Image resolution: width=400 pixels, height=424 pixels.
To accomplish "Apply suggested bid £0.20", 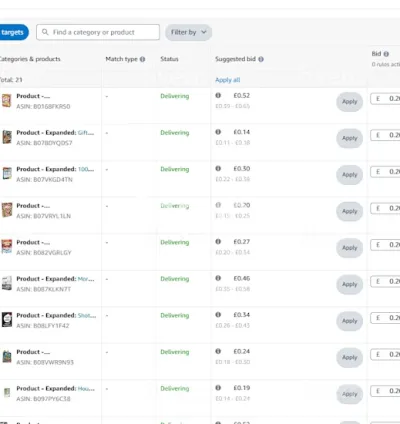I will (x=349, y=211).
